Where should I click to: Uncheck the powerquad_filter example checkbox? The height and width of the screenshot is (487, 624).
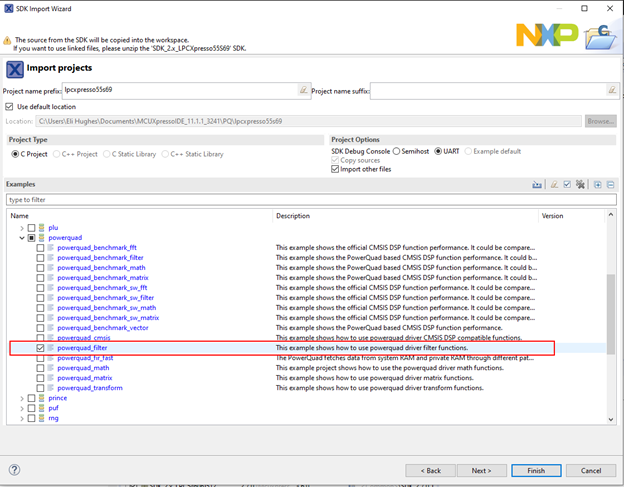click(x=40, y=348)
